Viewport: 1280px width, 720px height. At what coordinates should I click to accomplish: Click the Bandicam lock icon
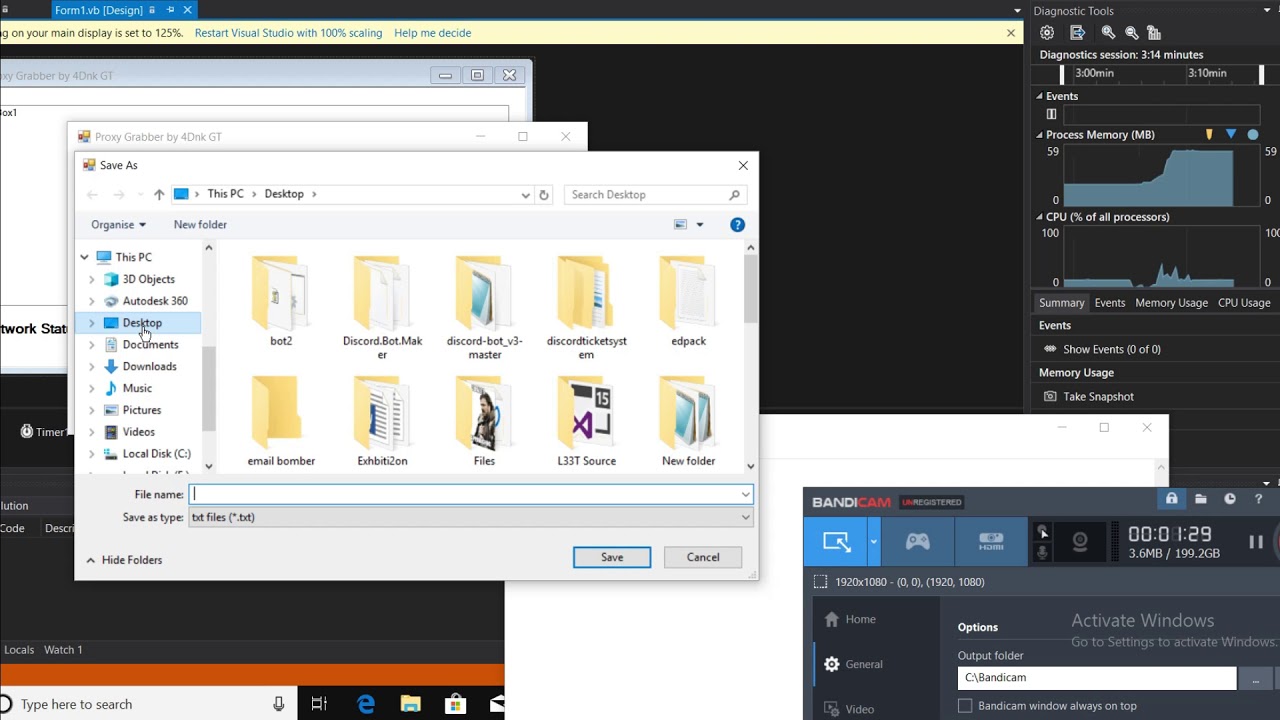tap(1171, 499)
